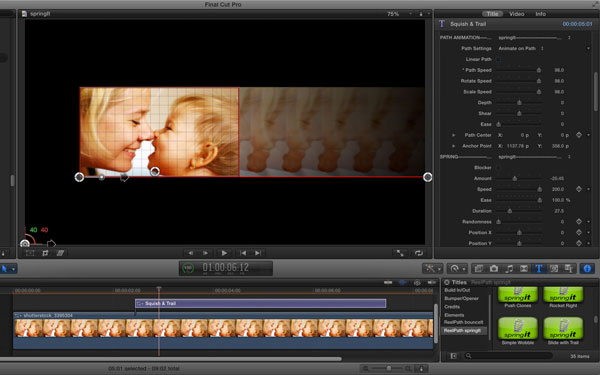Jump to previous edit point
This screenshot has height=375, width=600.
(243, 253)
